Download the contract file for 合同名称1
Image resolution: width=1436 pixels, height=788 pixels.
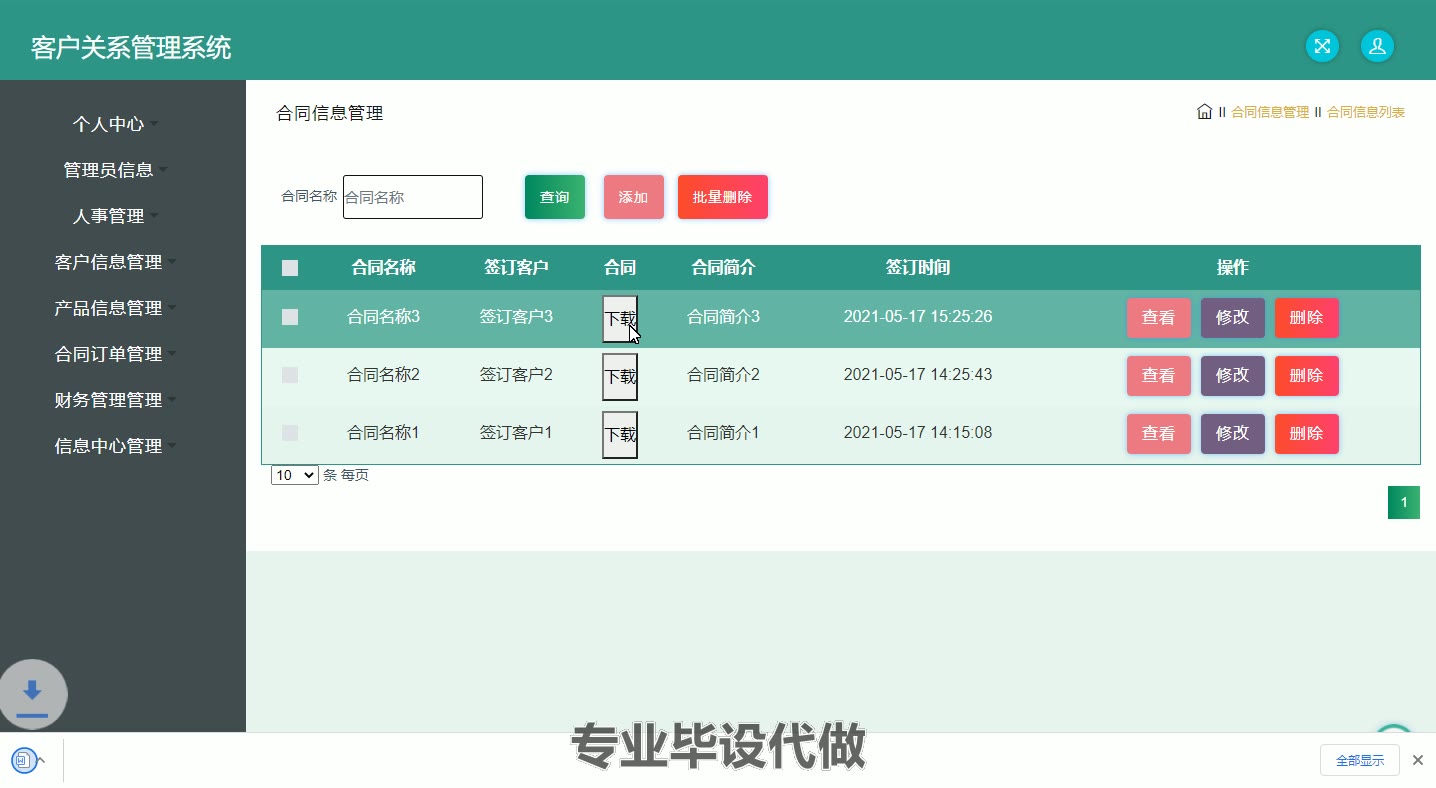(620, 435)
